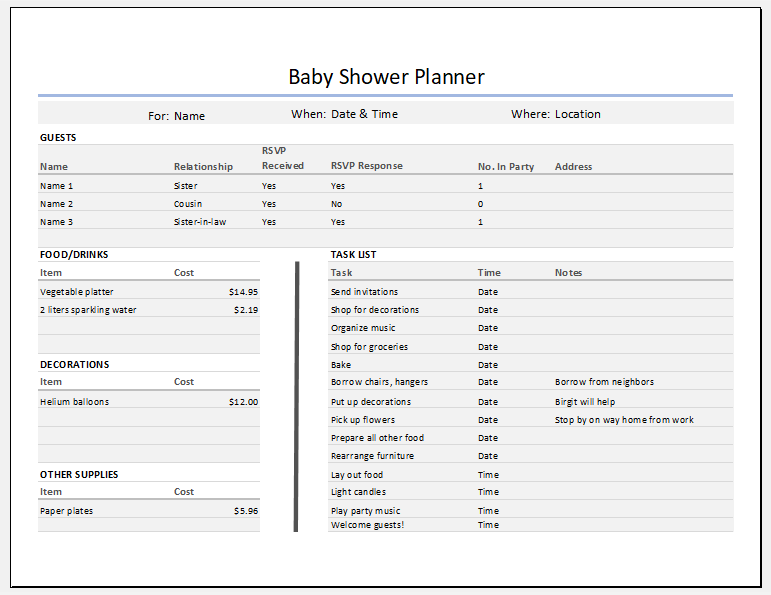Select the Name 2 guest cell

click(x=57, y=204)
